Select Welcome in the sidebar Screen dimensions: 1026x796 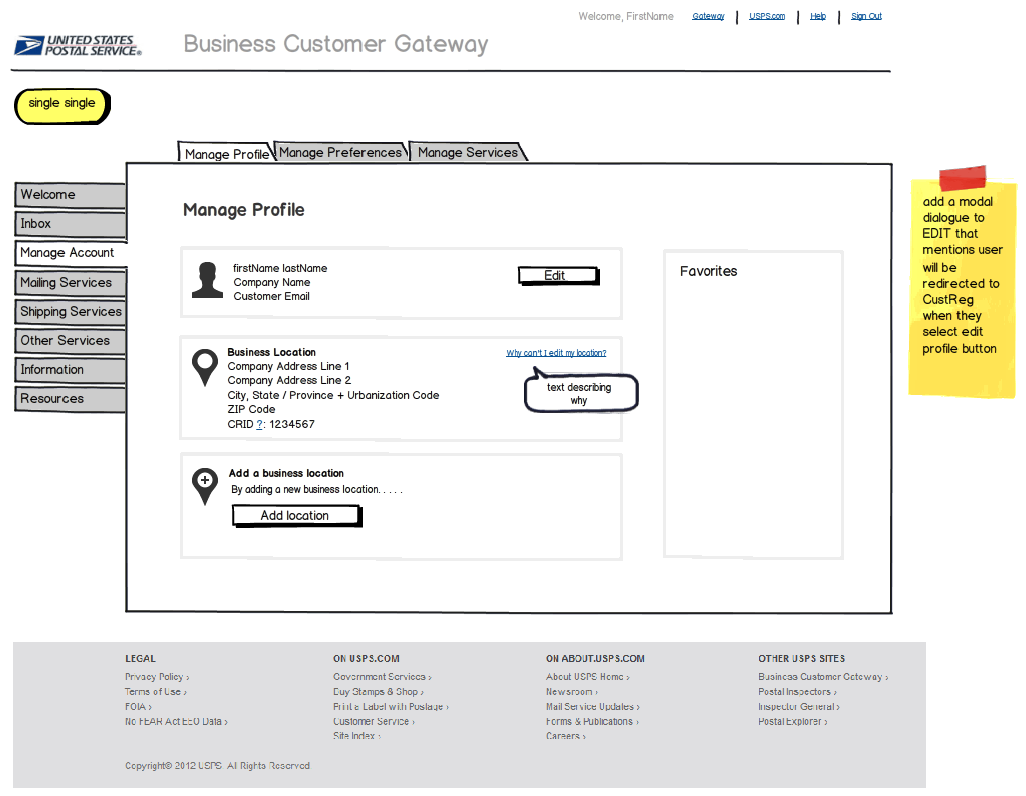click(70, 195)
